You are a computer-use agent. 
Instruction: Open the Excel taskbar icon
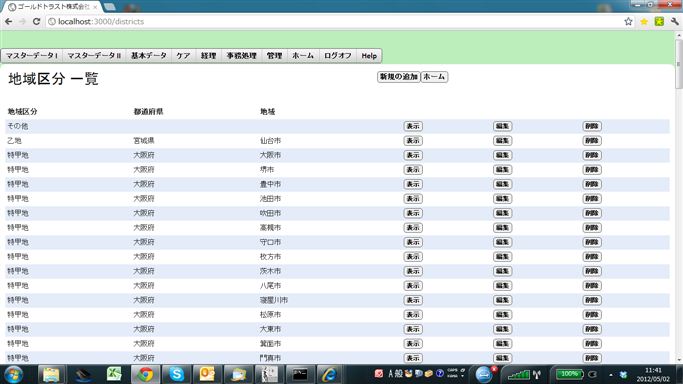114,374
